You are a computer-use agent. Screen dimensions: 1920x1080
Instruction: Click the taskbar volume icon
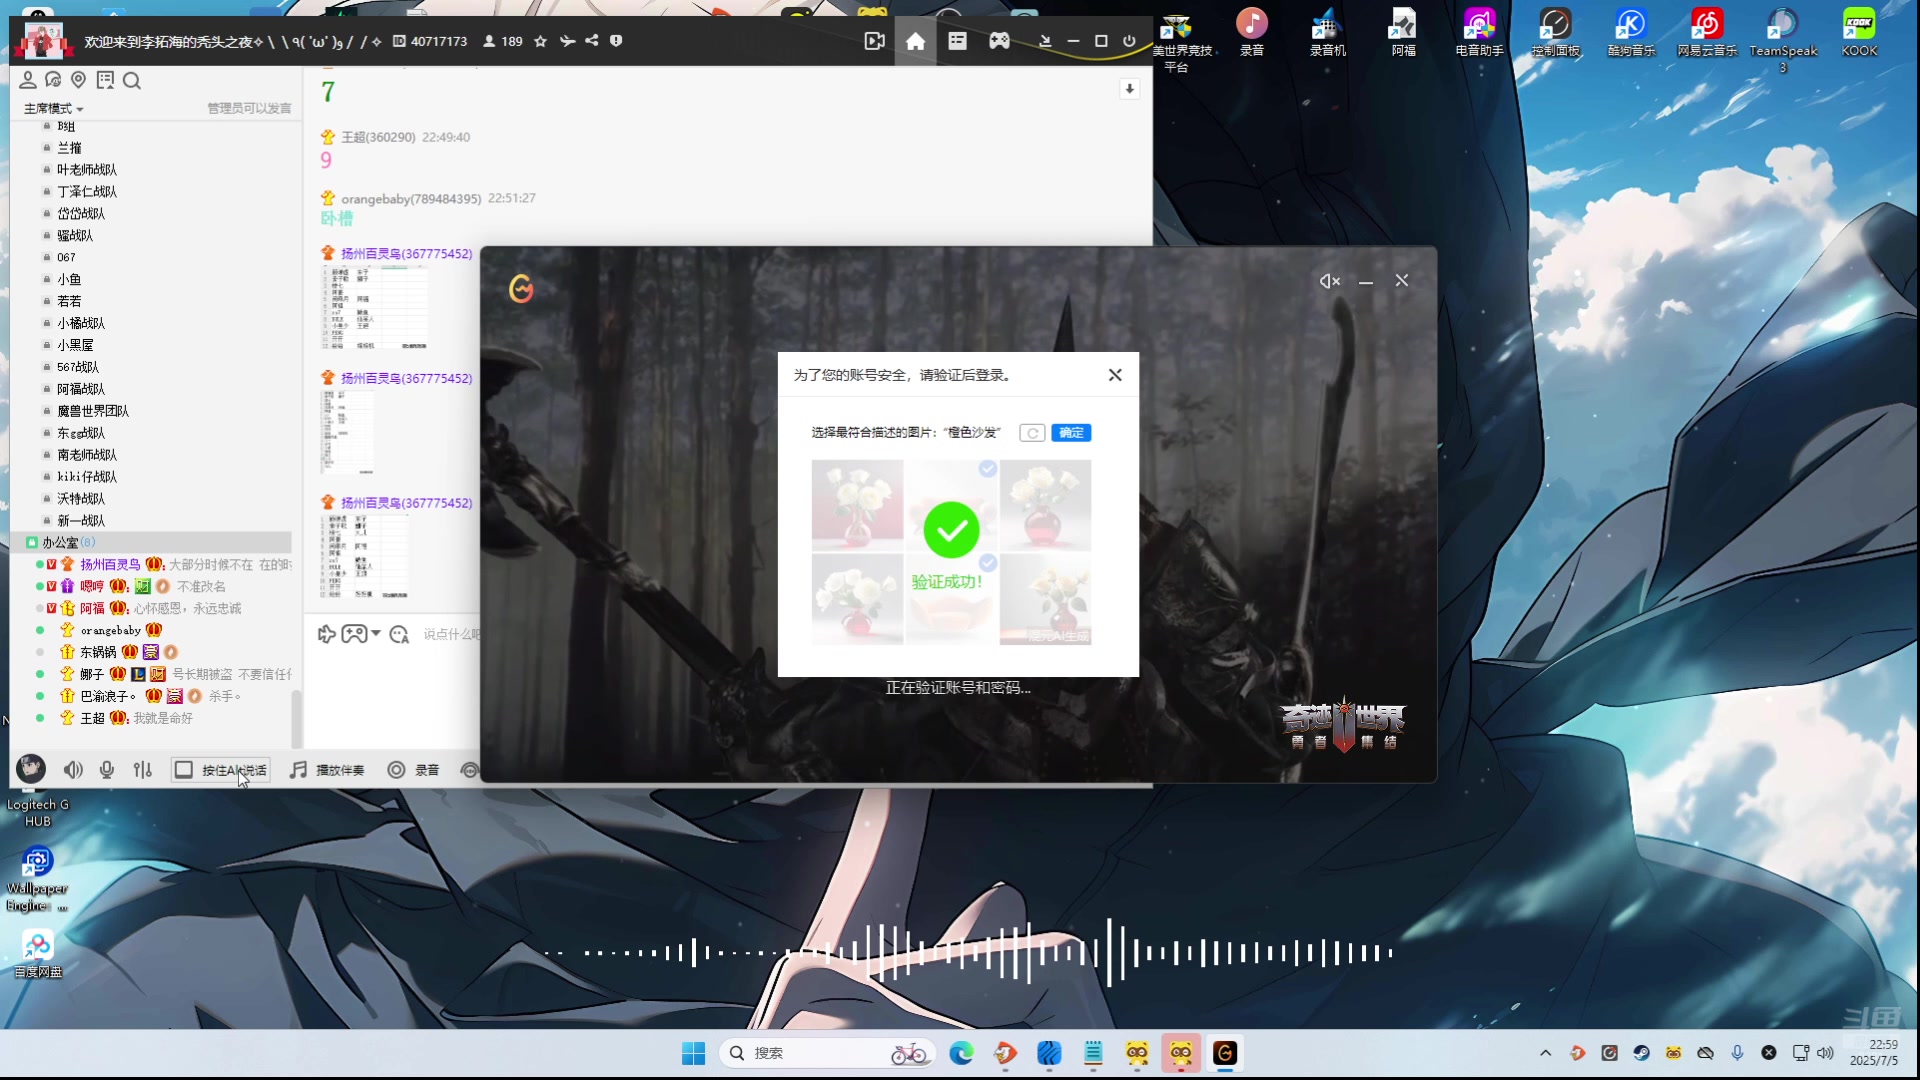pyautogui.click(x=1825, y=1053)
